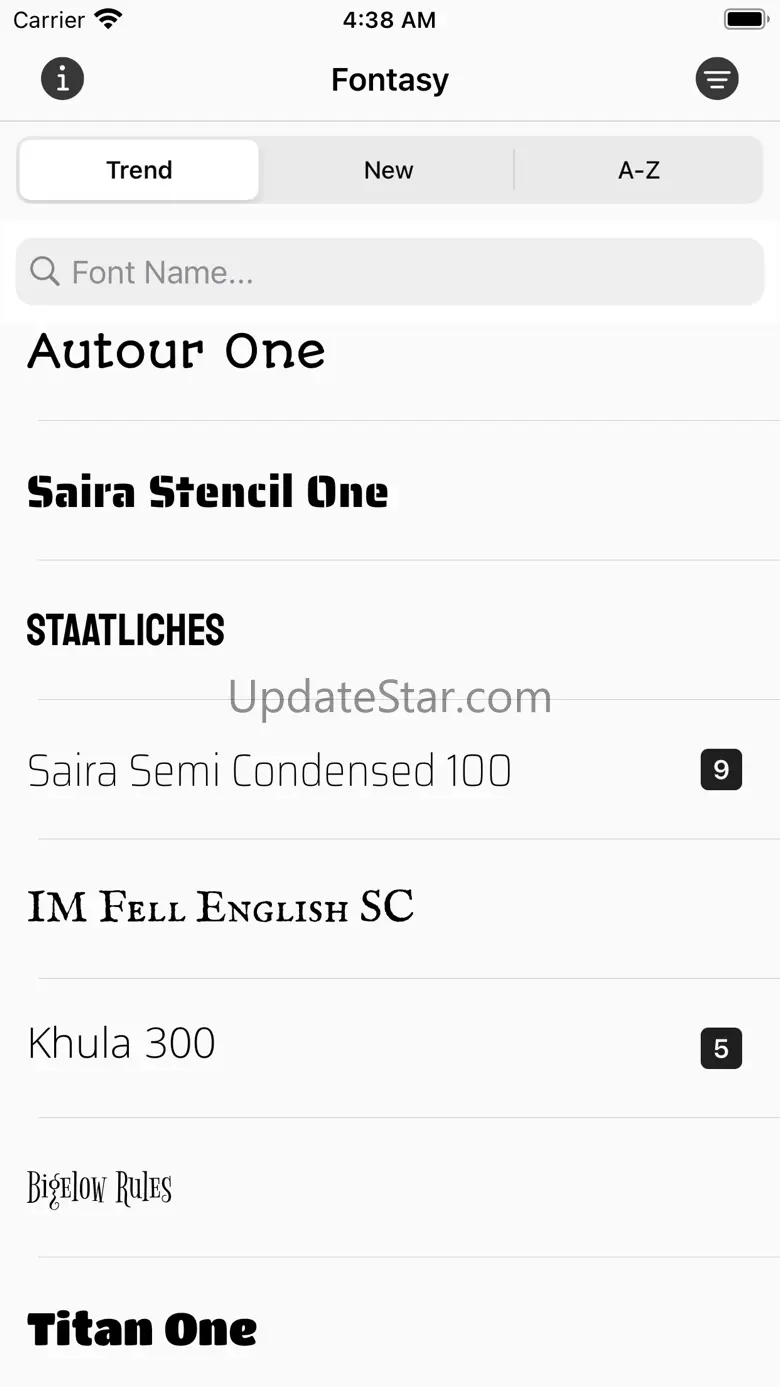Switch to the A-Z sorting segment
The height and width of the screenshot is (1387, 780).
638,170
